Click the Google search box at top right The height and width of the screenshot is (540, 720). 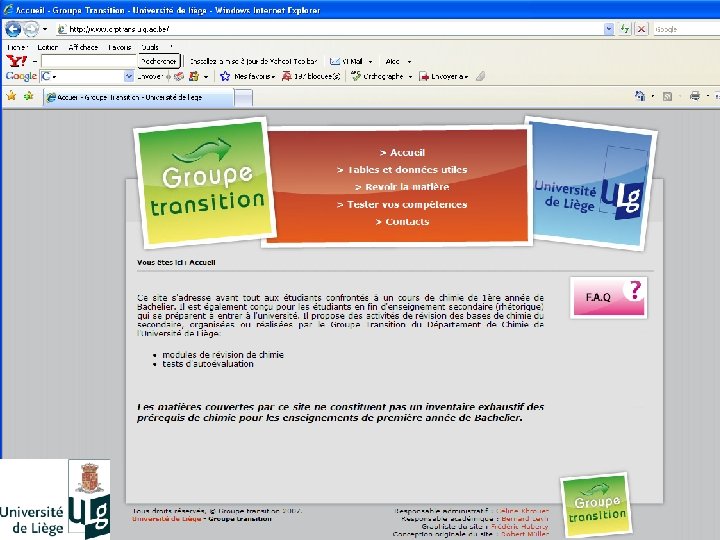click(686, 29)
